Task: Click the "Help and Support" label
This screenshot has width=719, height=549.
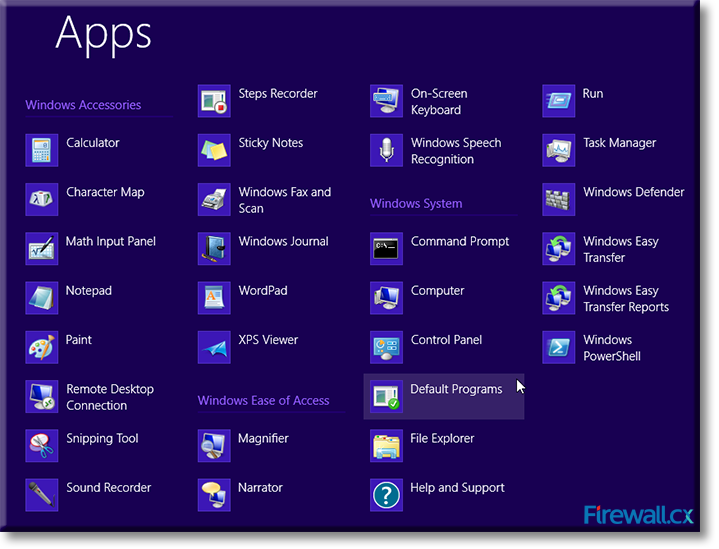Action: tap(457, 488)
